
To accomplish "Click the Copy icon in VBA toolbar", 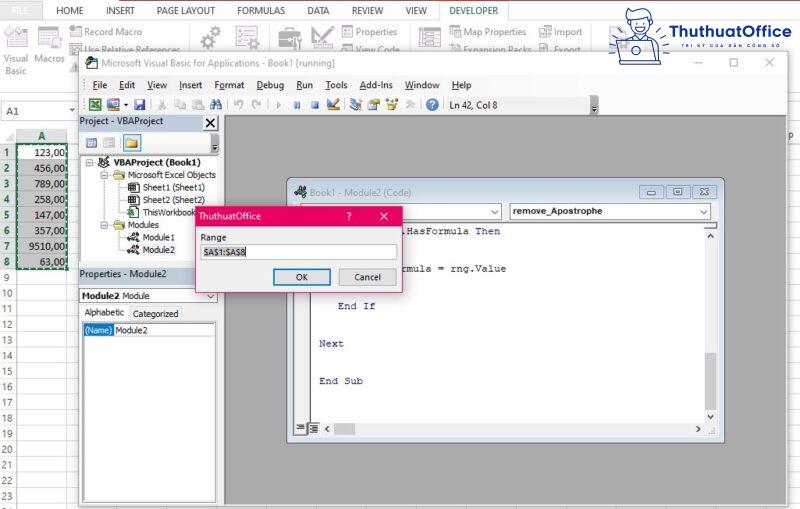I will [x=180, y=105].
